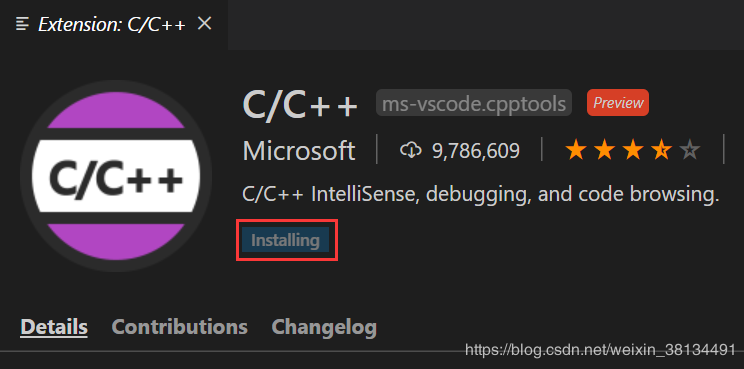Open the Contributions tab

[x=179, y=327]
